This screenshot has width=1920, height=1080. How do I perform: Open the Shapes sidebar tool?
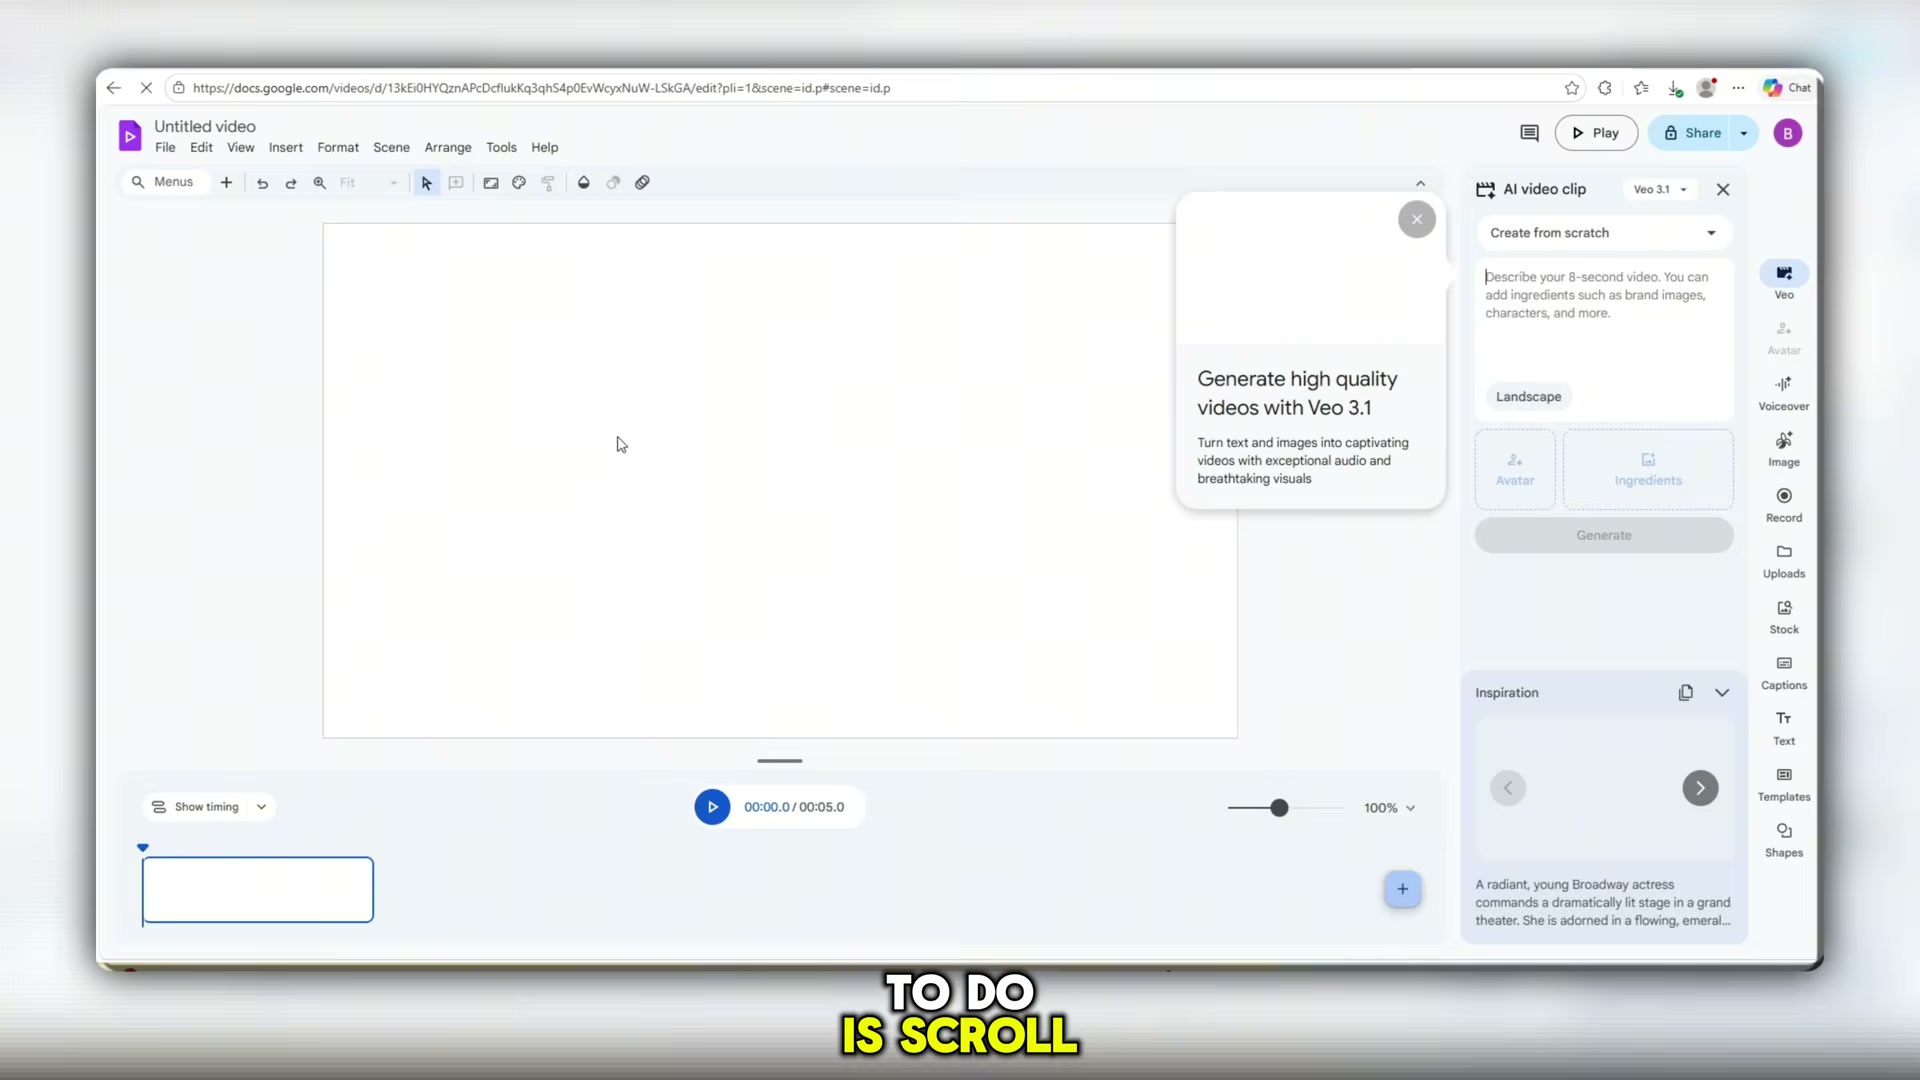click(x=1784, y=840)
